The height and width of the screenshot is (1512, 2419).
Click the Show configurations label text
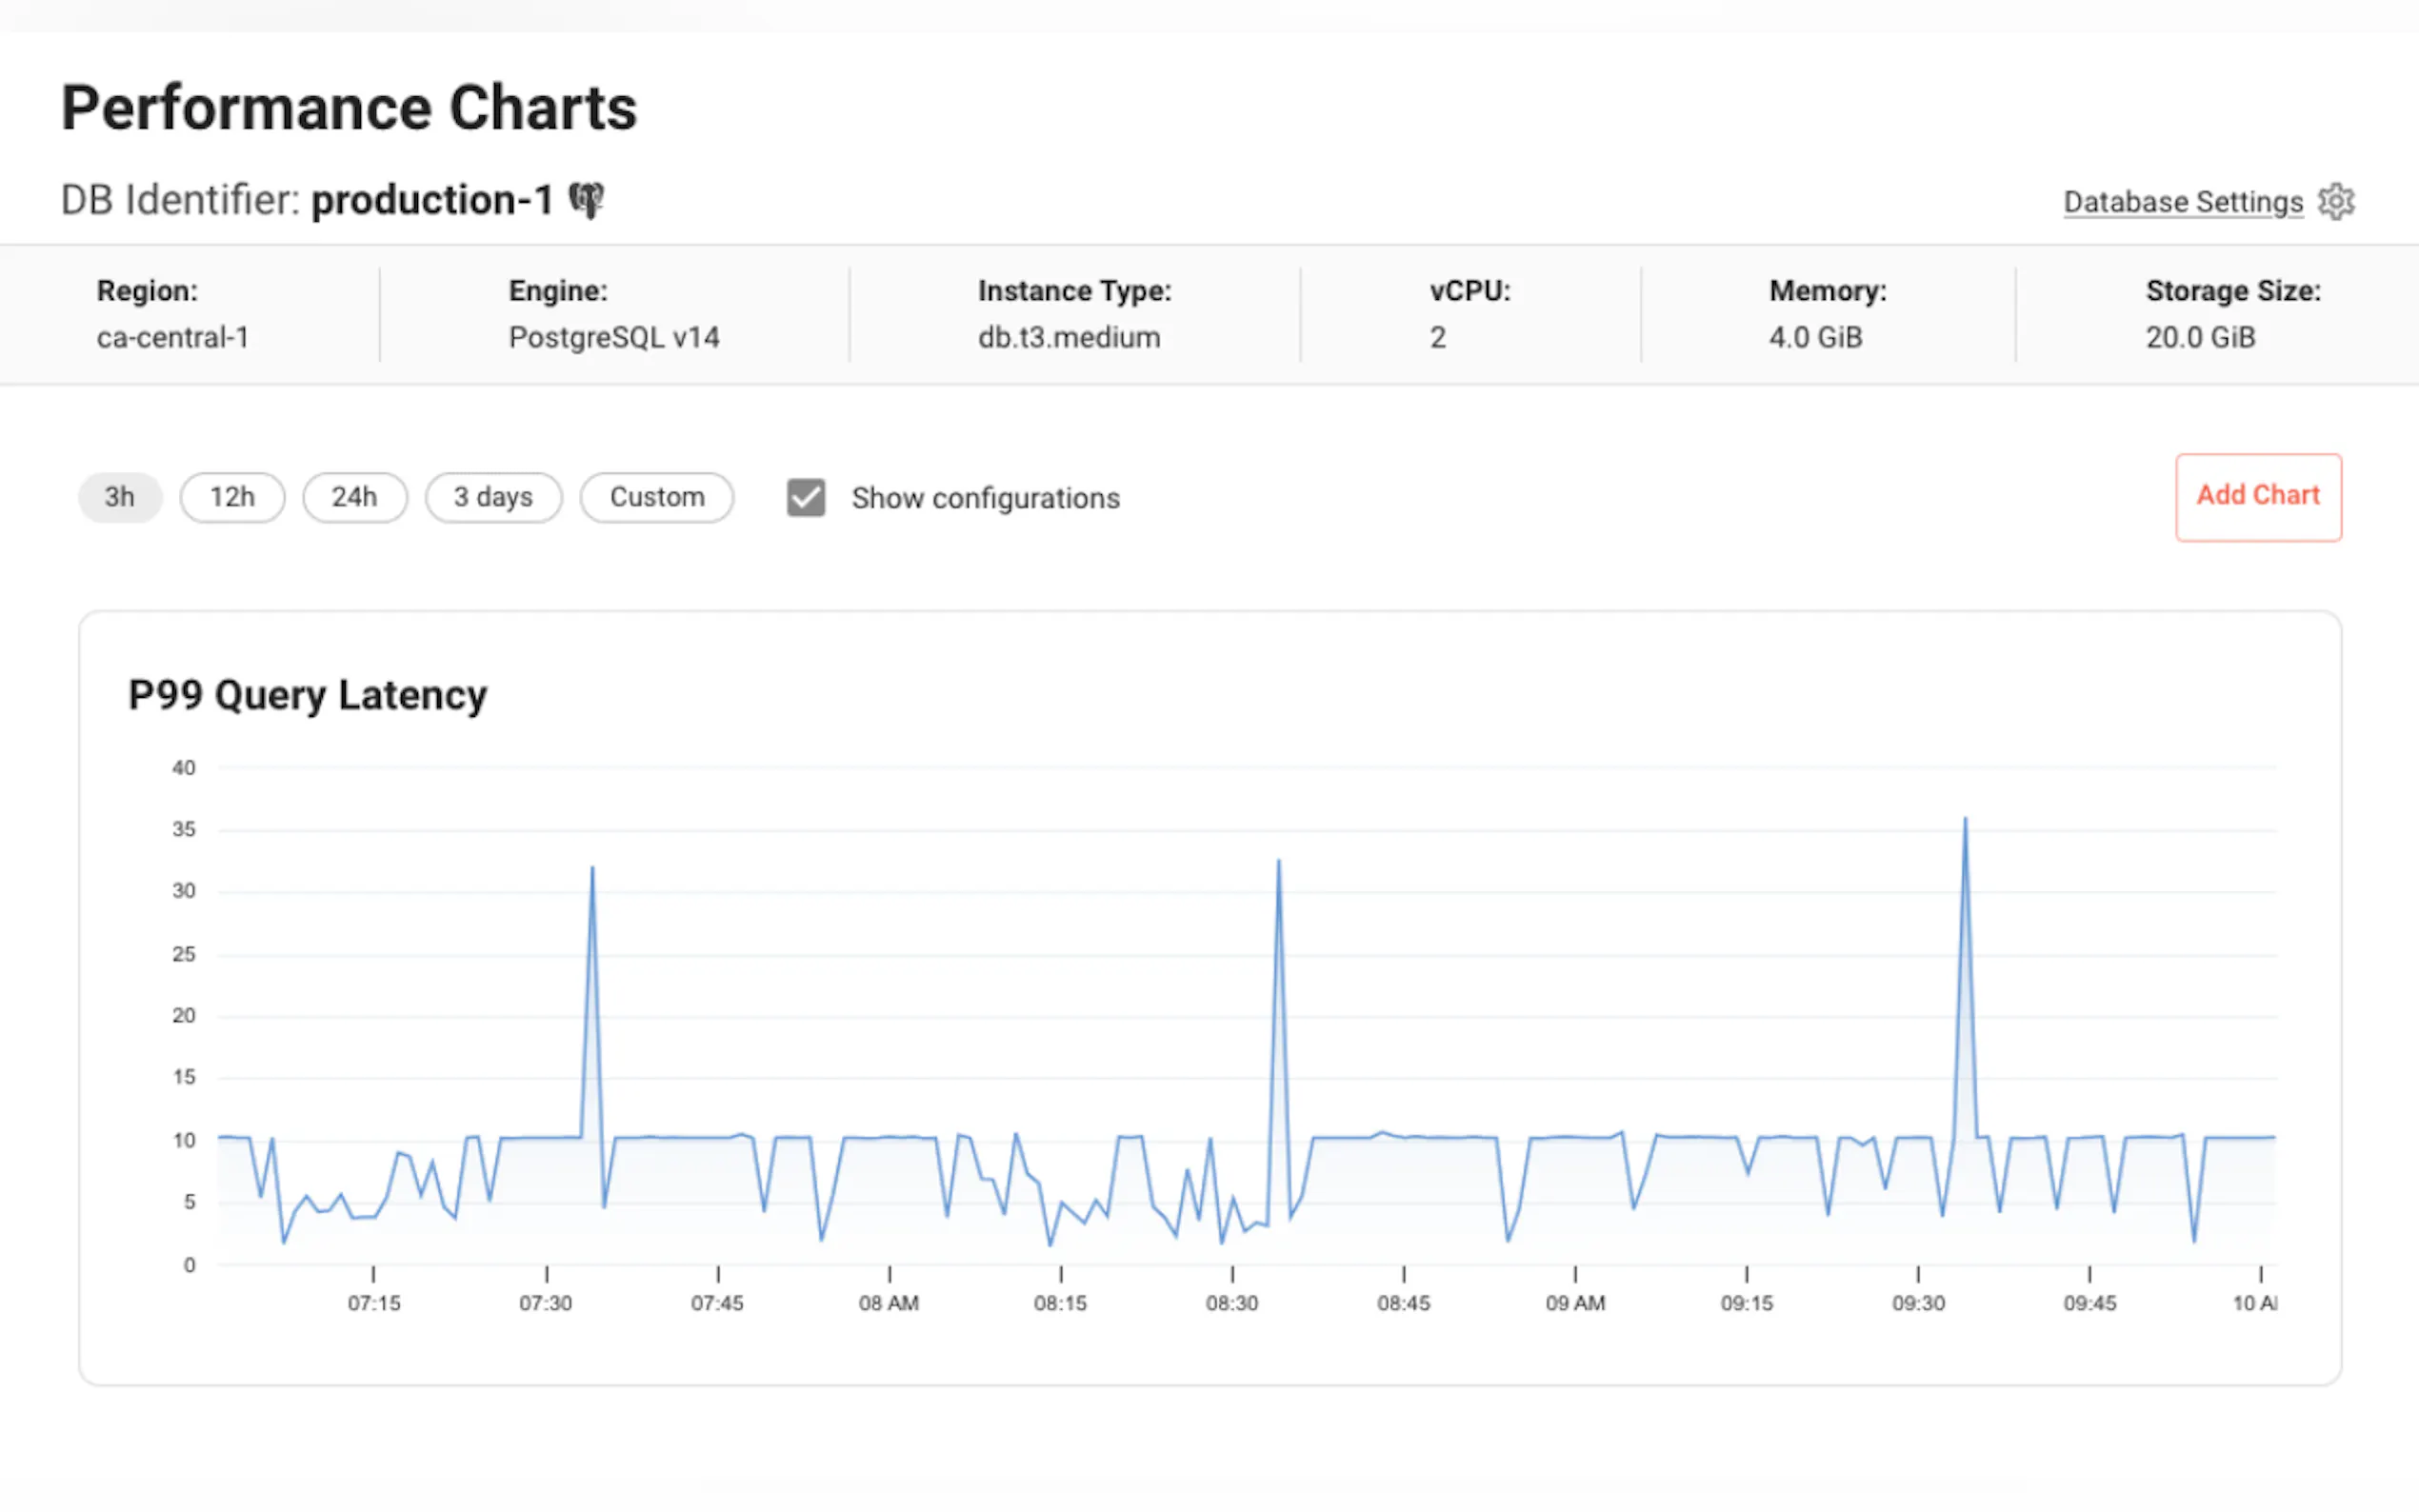pyautogui.click(x=985, y=498)
